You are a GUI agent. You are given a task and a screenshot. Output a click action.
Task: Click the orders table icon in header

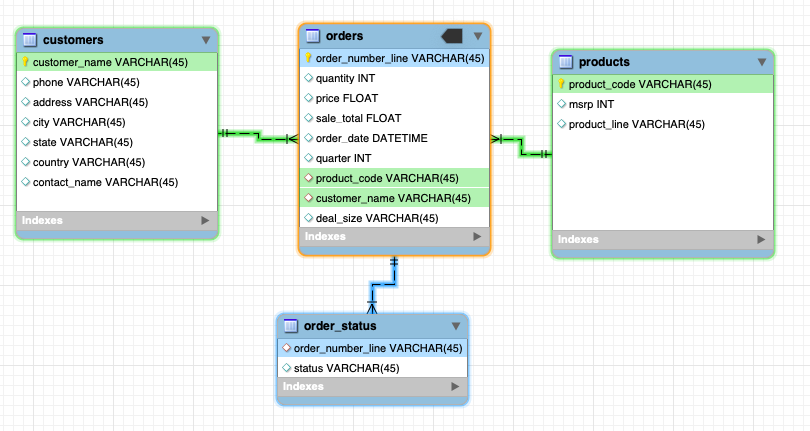pyautogui.click(x=313, y=36)
